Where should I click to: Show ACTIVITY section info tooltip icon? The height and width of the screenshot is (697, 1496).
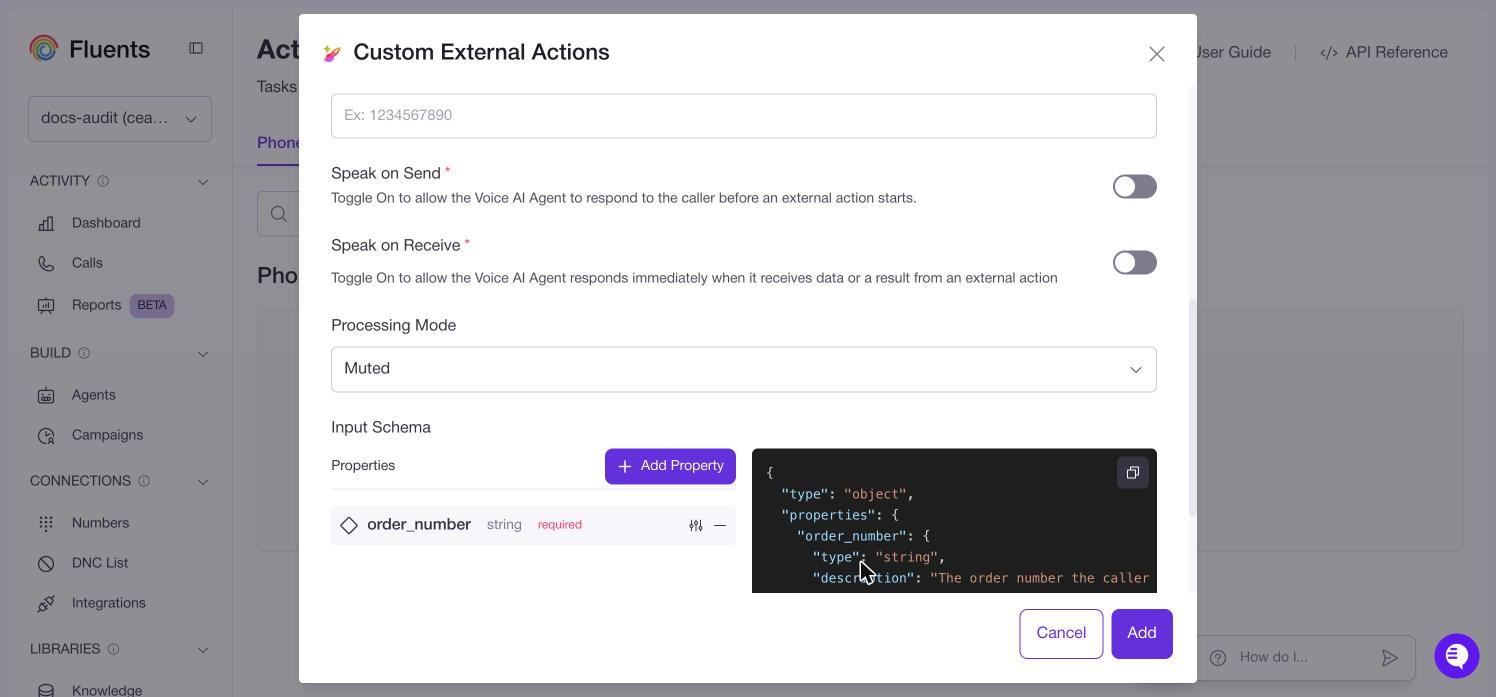tap(103, 181)
